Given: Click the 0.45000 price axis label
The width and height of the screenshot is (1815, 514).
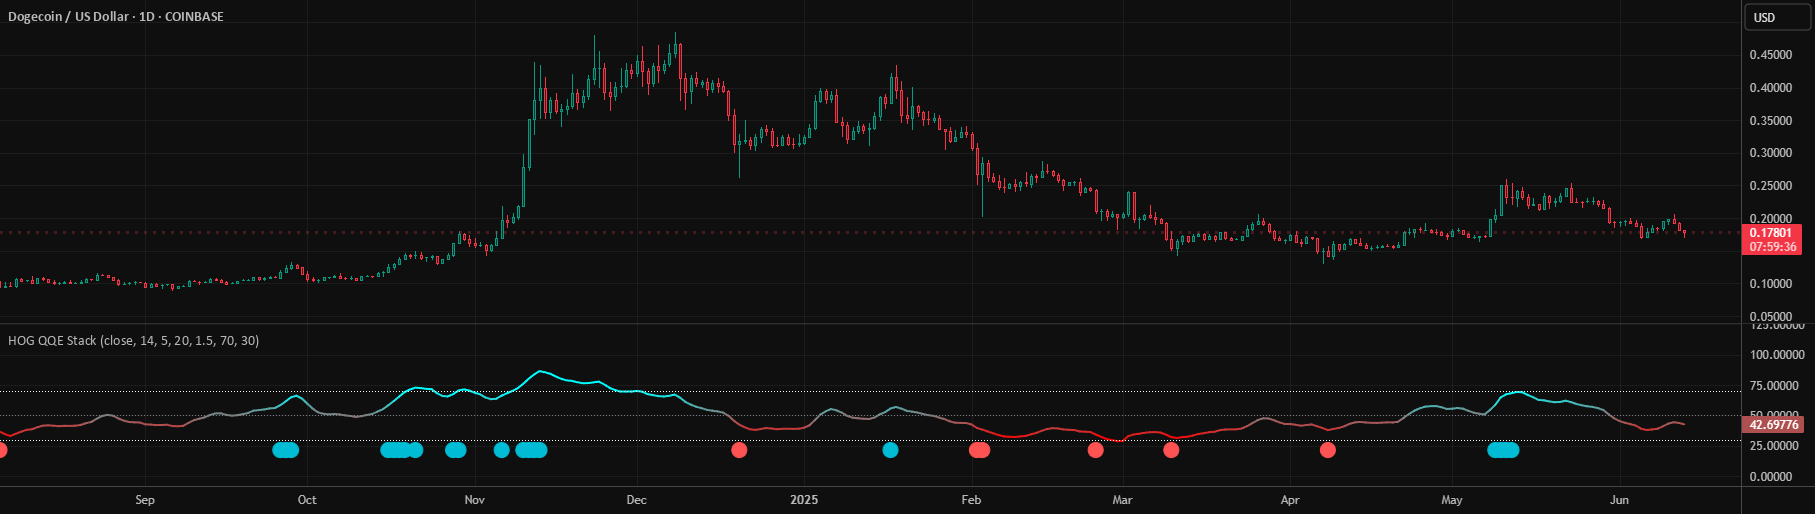Looking at the screenshot, I should (1771, 56).
